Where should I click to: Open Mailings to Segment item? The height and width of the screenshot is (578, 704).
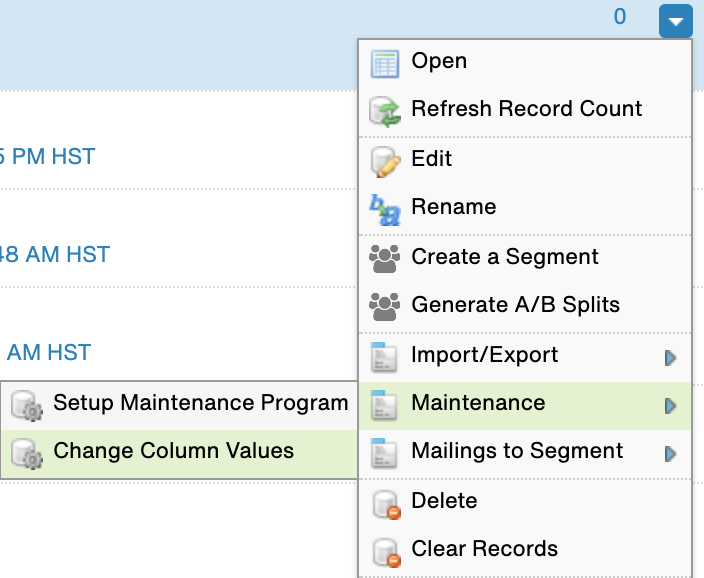click(525, 454)
